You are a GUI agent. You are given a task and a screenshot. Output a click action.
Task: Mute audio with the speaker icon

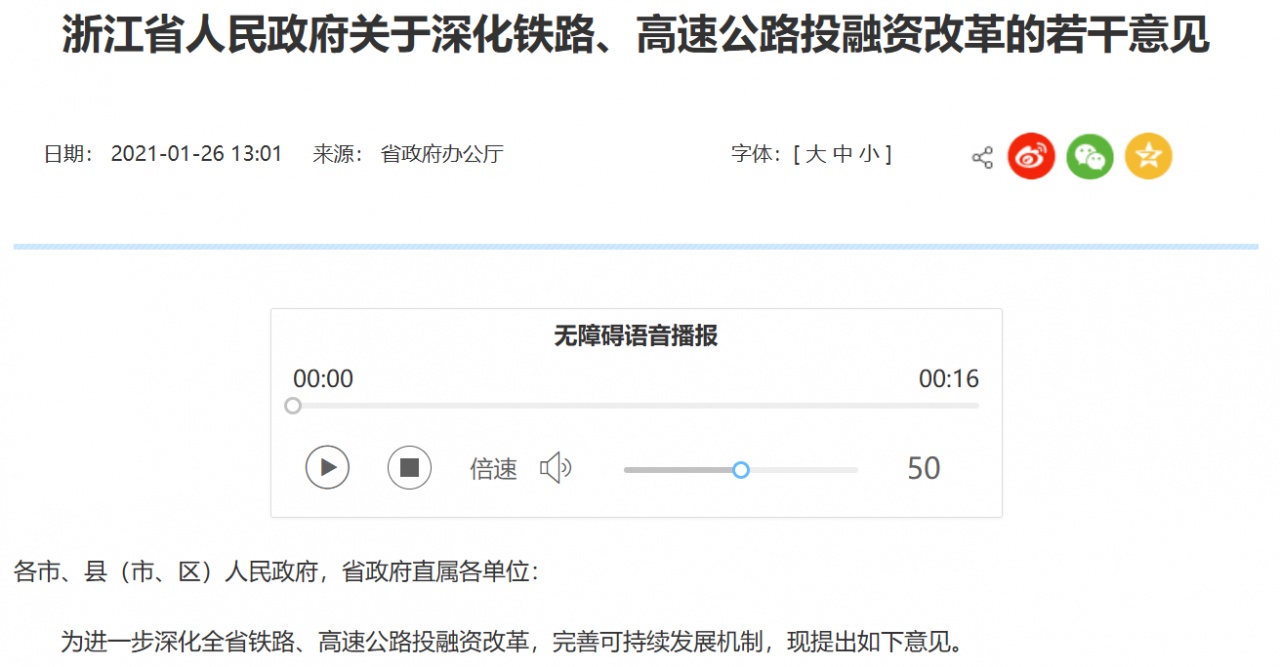[x=557, y=467]
